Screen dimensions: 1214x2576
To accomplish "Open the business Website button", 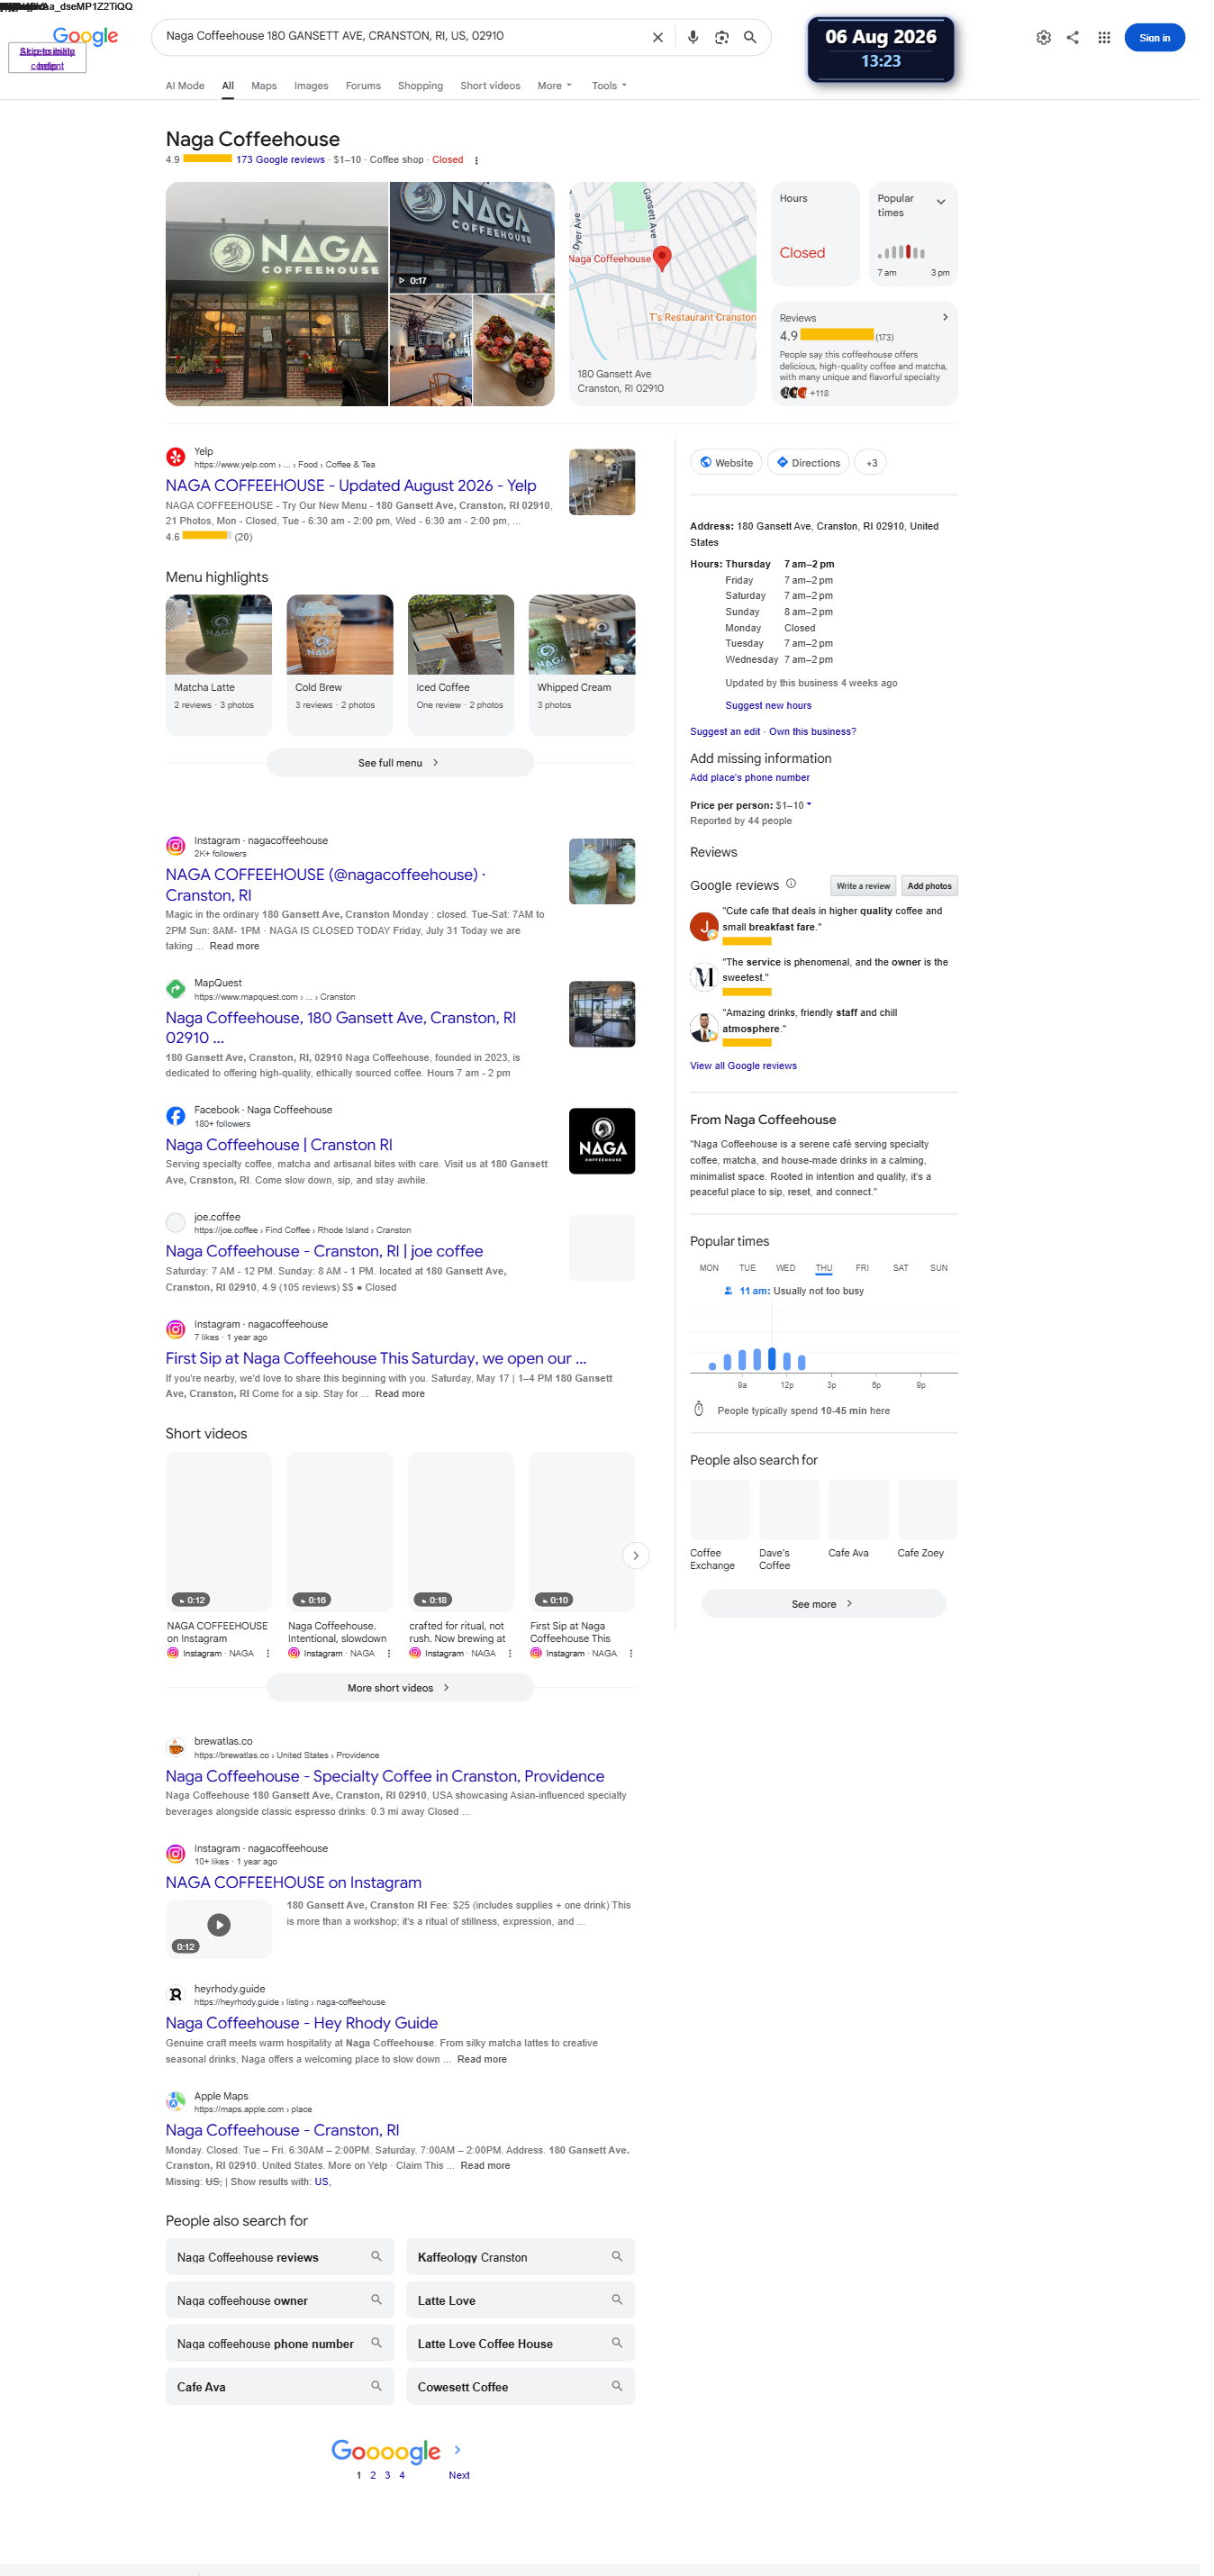I will click(726, 463).
